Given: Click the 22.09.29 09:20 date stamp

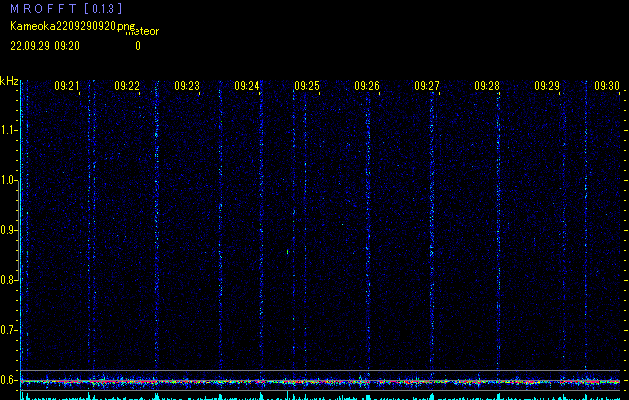Looking at the screenshot, I should pyautogui.click(x=45, y=46).
